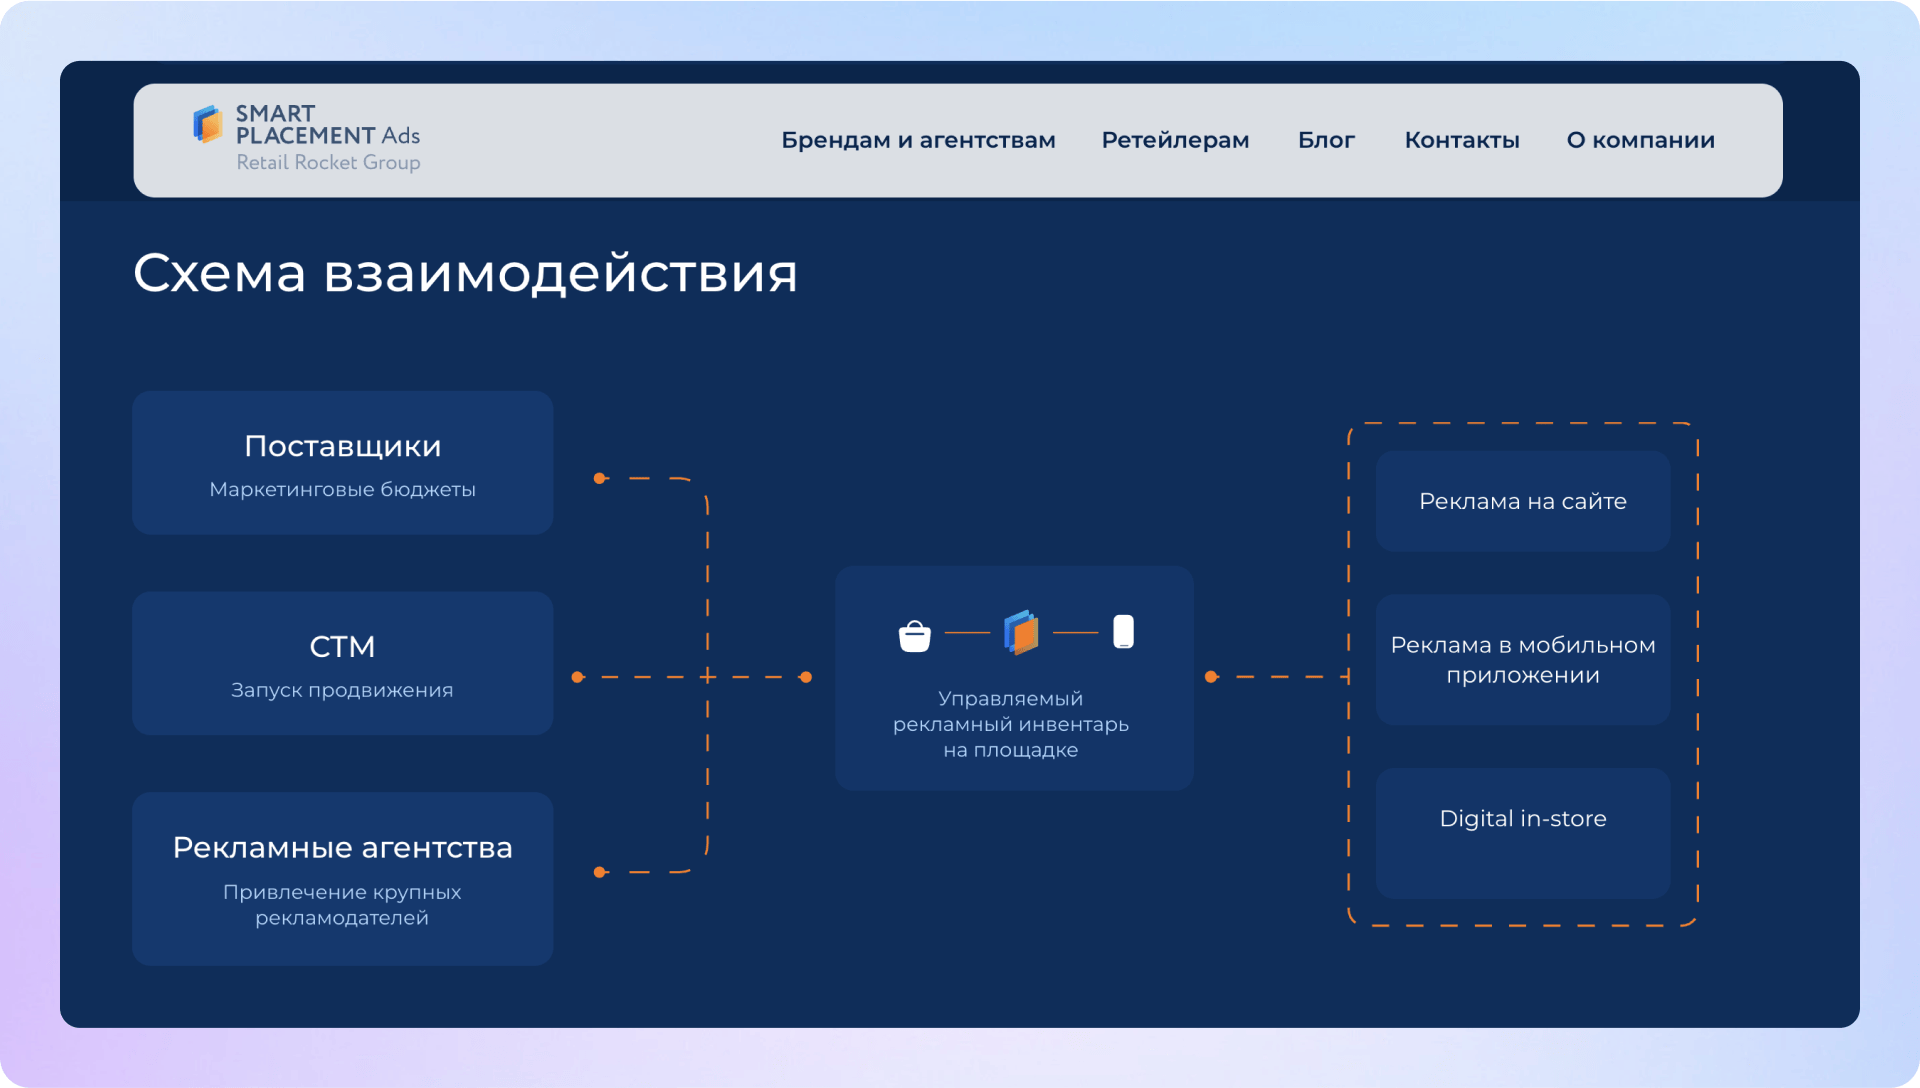Click the orange connector dot near Поставщики

[599, 478]
